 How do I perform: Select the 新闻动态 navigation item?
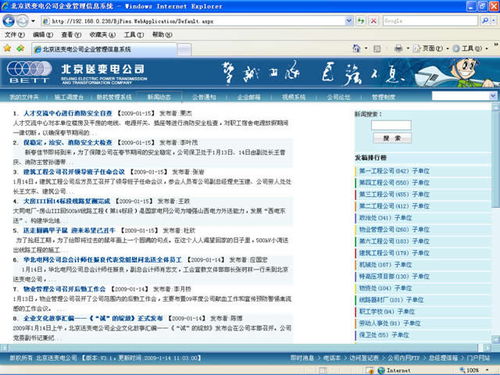159,97
